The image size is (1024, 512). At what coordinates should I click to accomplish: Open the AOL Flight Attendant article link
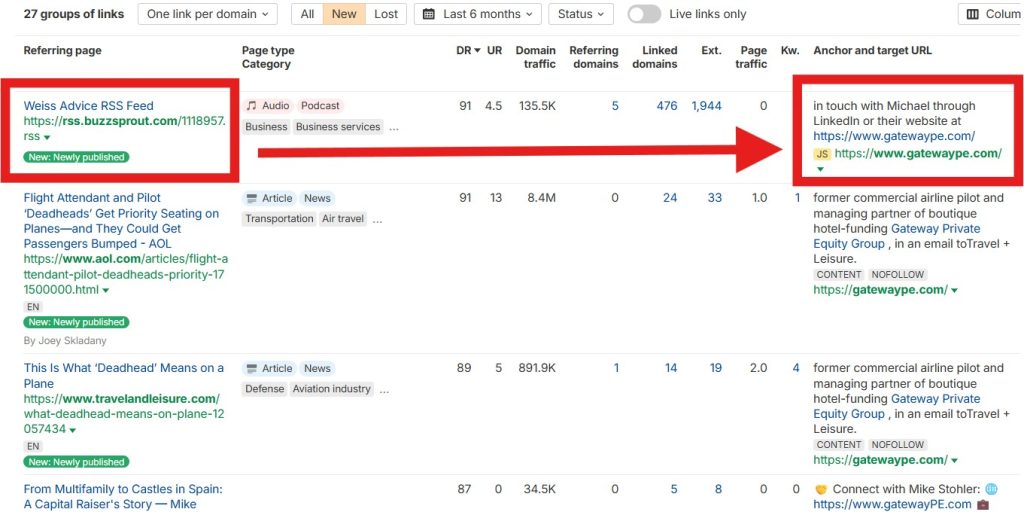click(121, 221)
